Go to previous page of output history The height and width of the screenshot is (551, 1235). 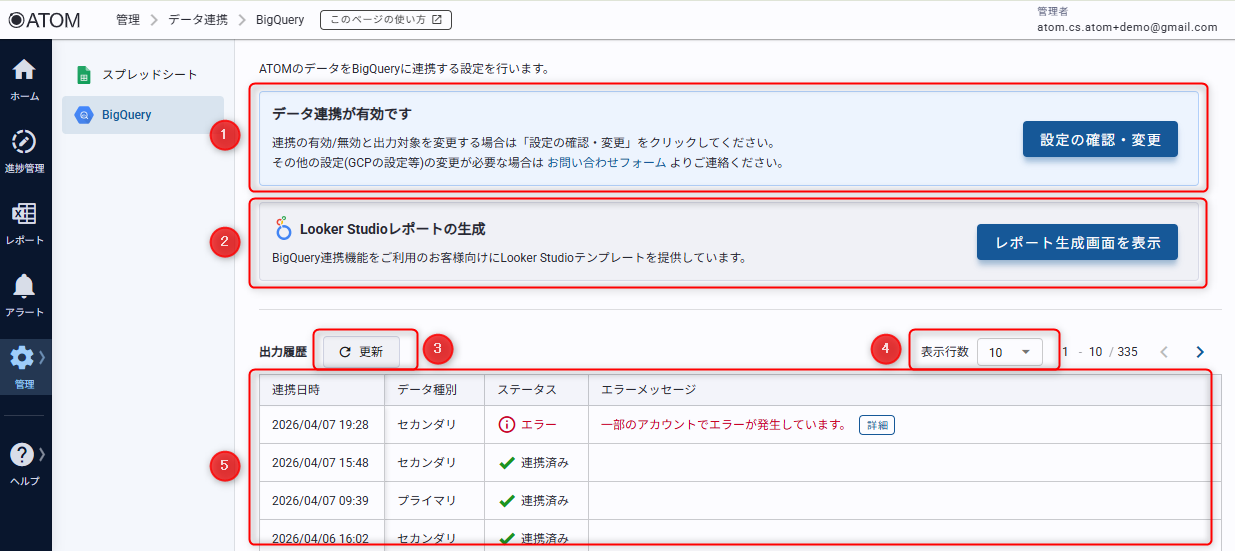click(x=1164, y=352)
